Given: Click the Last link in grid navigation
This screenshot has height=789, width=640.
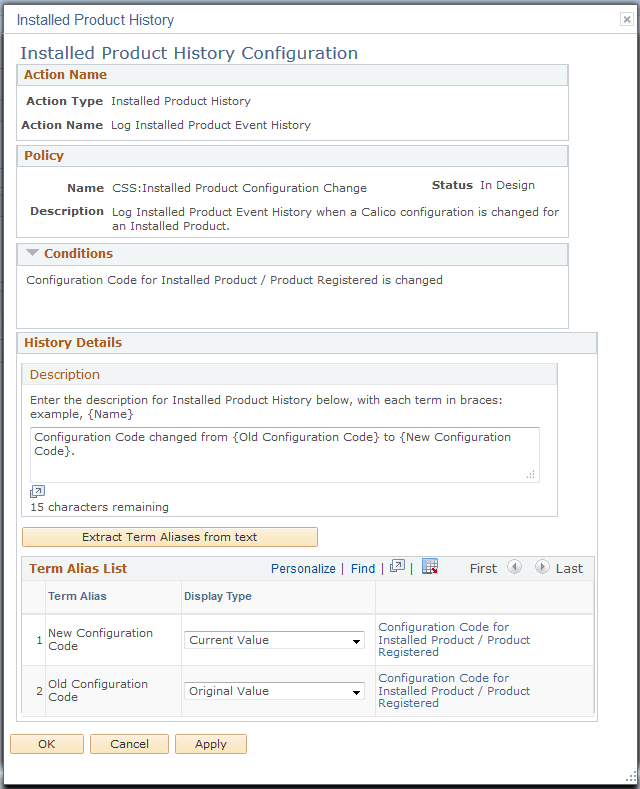Looking at the screenshot, I should [569, 569].
